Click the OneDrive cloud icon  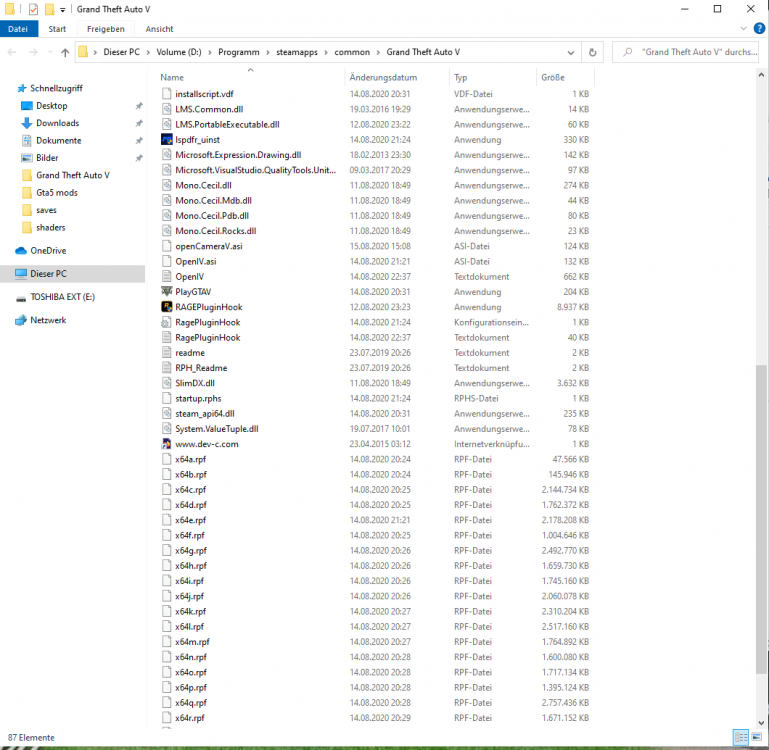21,251
